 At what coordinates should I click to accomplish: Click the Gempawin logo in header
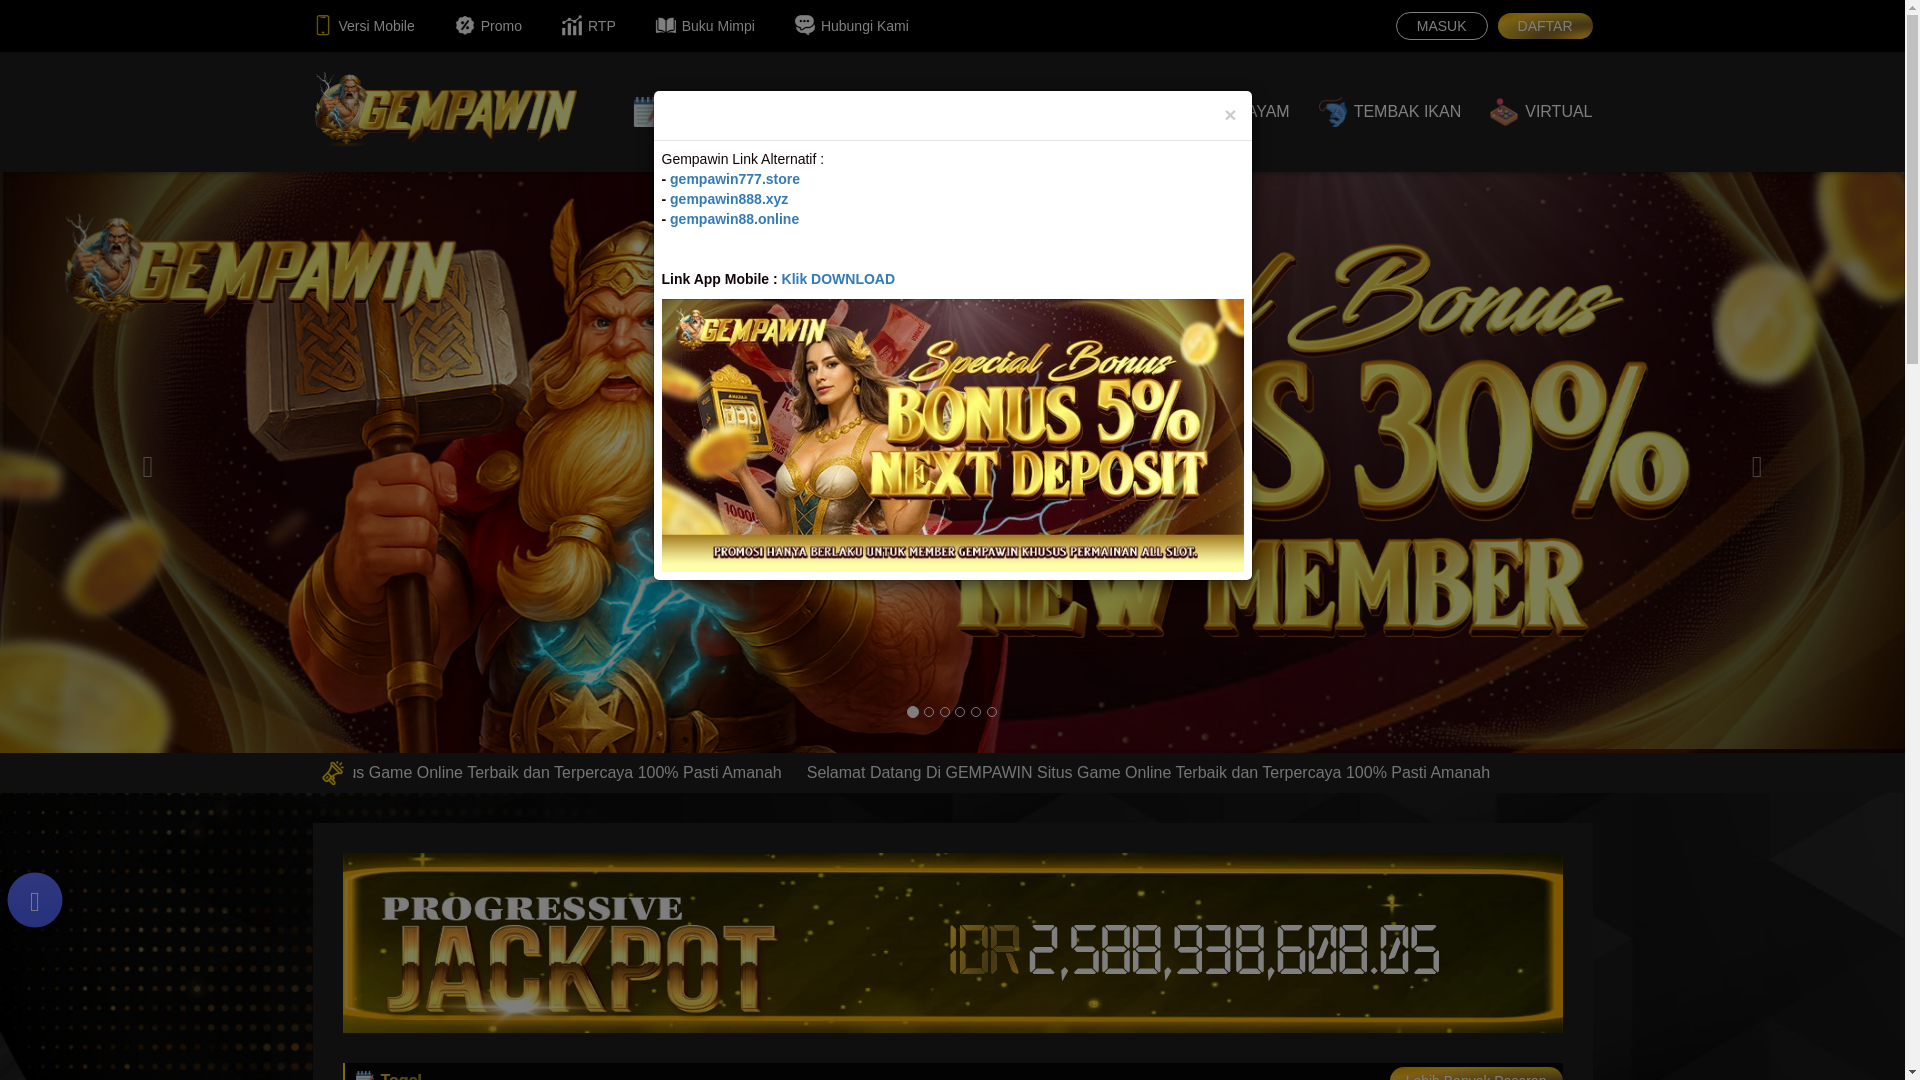coord(445,109)
